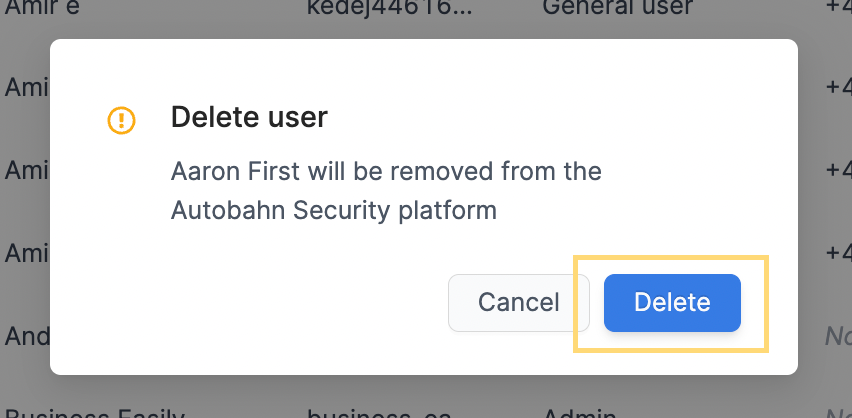Click the italic phone placeholder in the Admin row
852x418 pixels.
click(x=838, y=413)
